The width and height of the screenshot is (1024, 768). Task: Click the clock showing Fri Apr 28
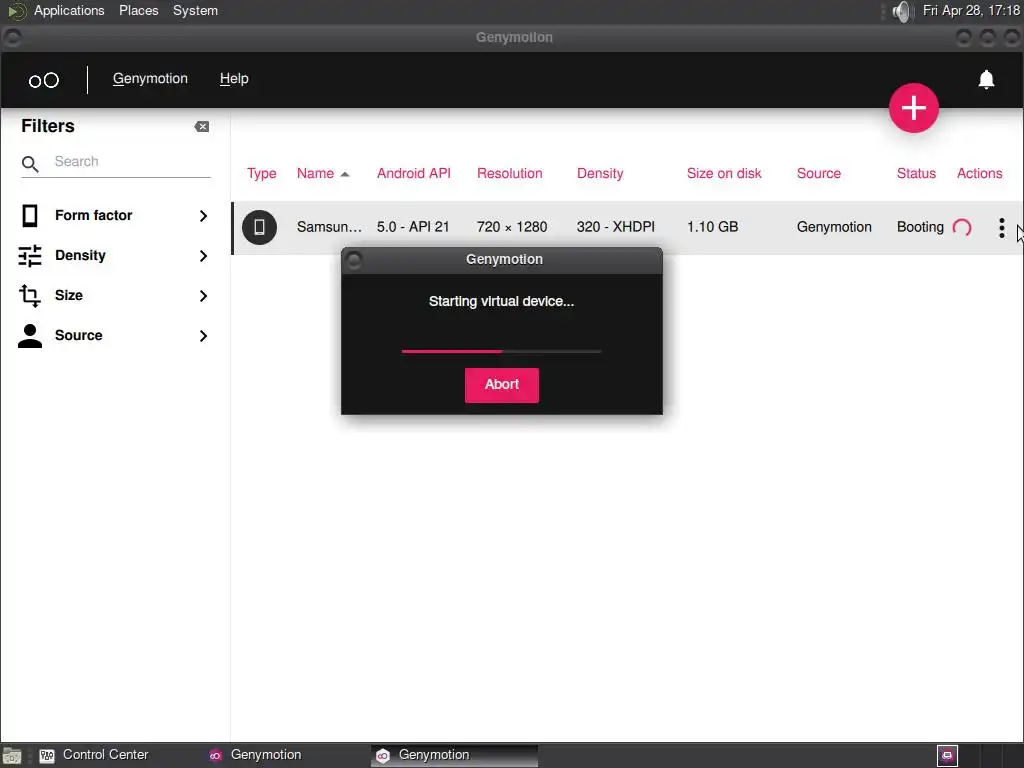coord(970,10)
